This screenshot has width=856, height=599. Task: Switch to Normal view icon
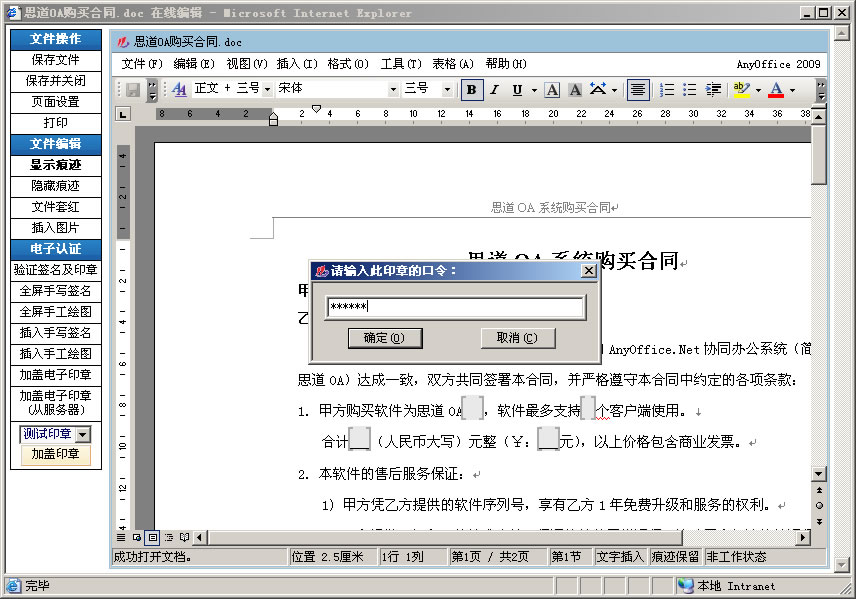pyautogui.click(x=121, y=537)
